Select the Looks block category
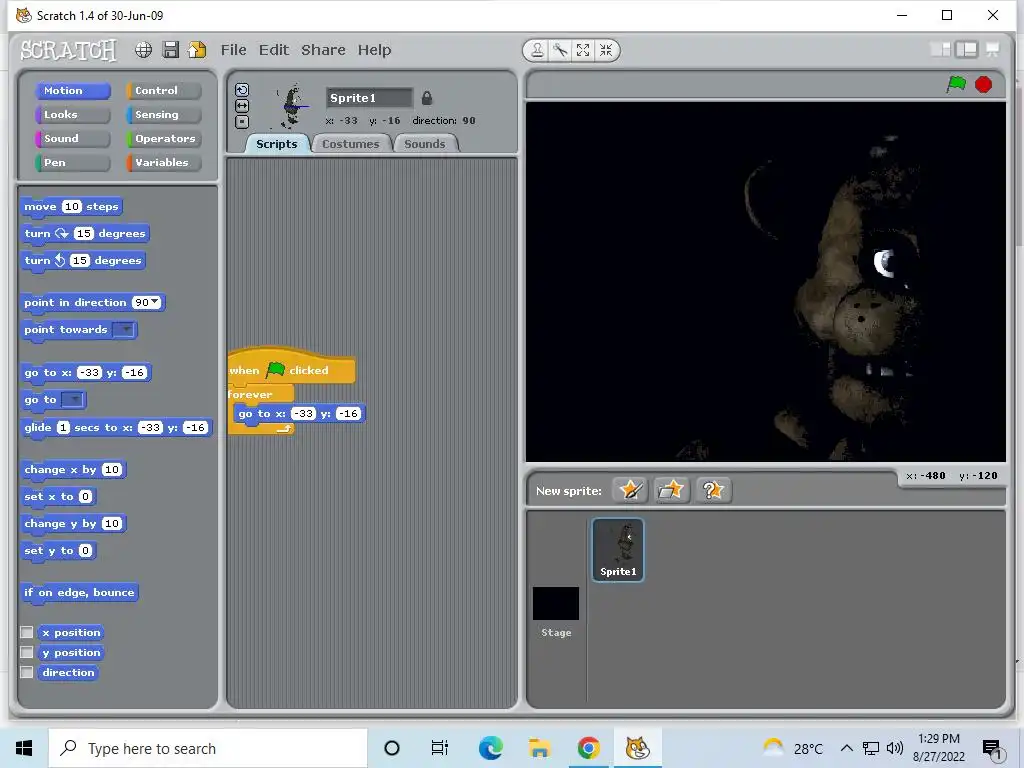 (72, 115)
